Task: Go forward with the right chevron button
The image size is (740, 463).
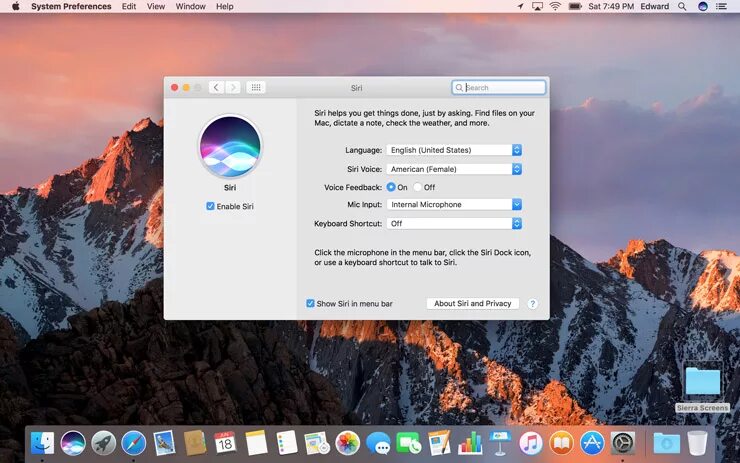Action: point(233,88)
